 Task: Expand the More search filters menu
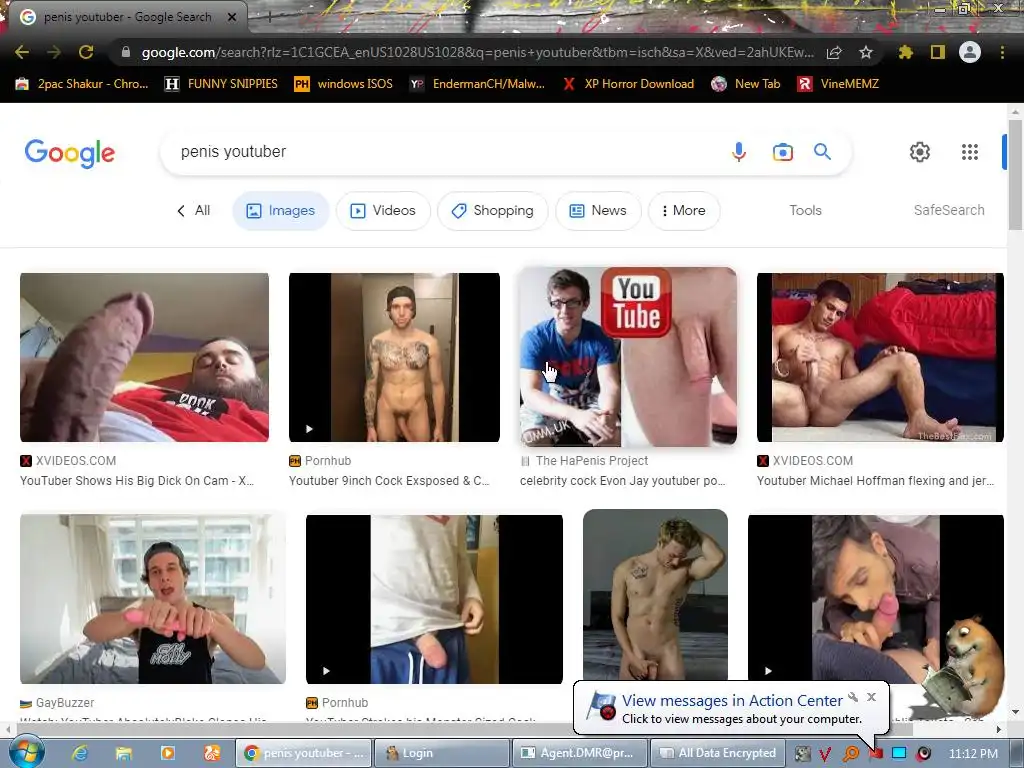tap(684, 210)
